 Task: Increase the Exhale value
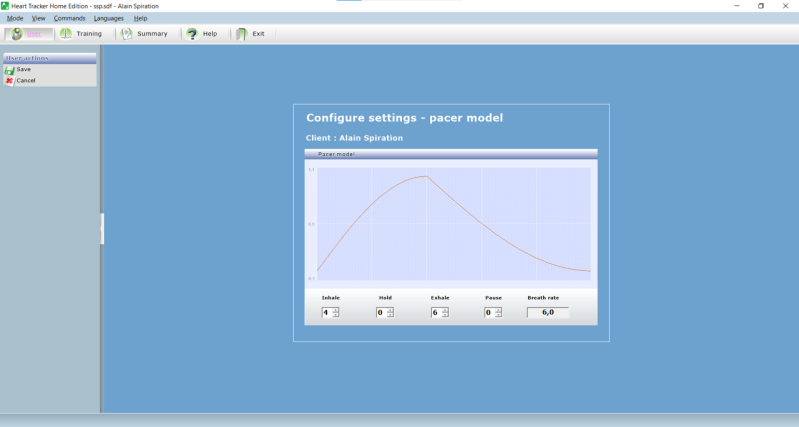[445, 310]
